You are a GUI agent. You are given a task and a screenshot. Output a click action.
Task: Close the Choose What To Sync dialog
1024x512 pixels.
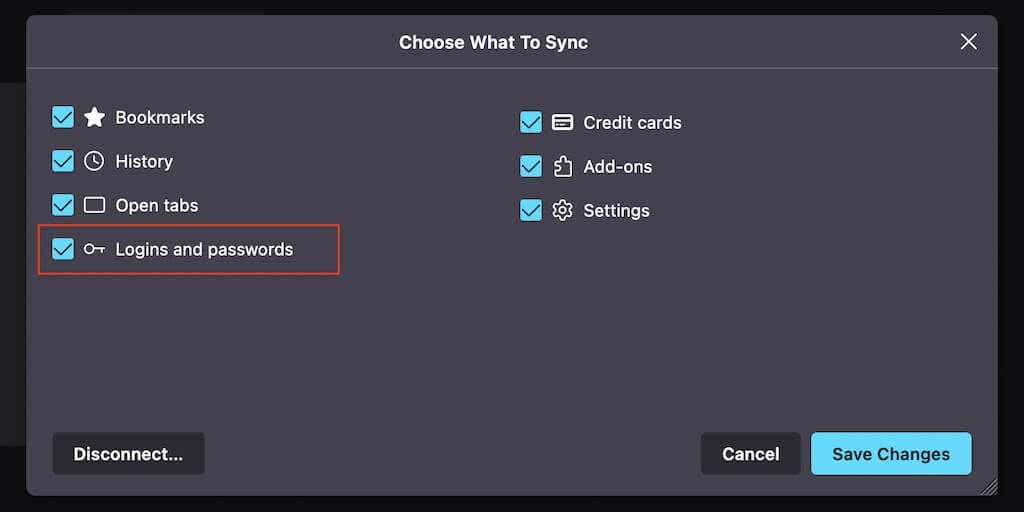click(x=968, y=42)
